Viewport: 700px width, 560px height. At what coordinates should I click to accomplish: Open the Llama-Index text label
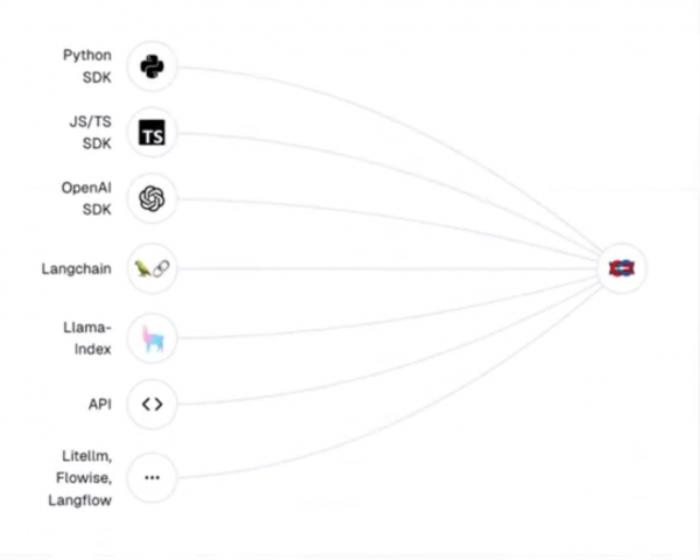87,338
